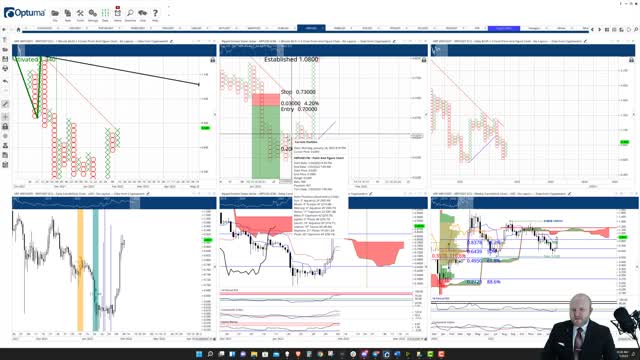Edit the title of the bottom-right weekly chart

[569, 193]
